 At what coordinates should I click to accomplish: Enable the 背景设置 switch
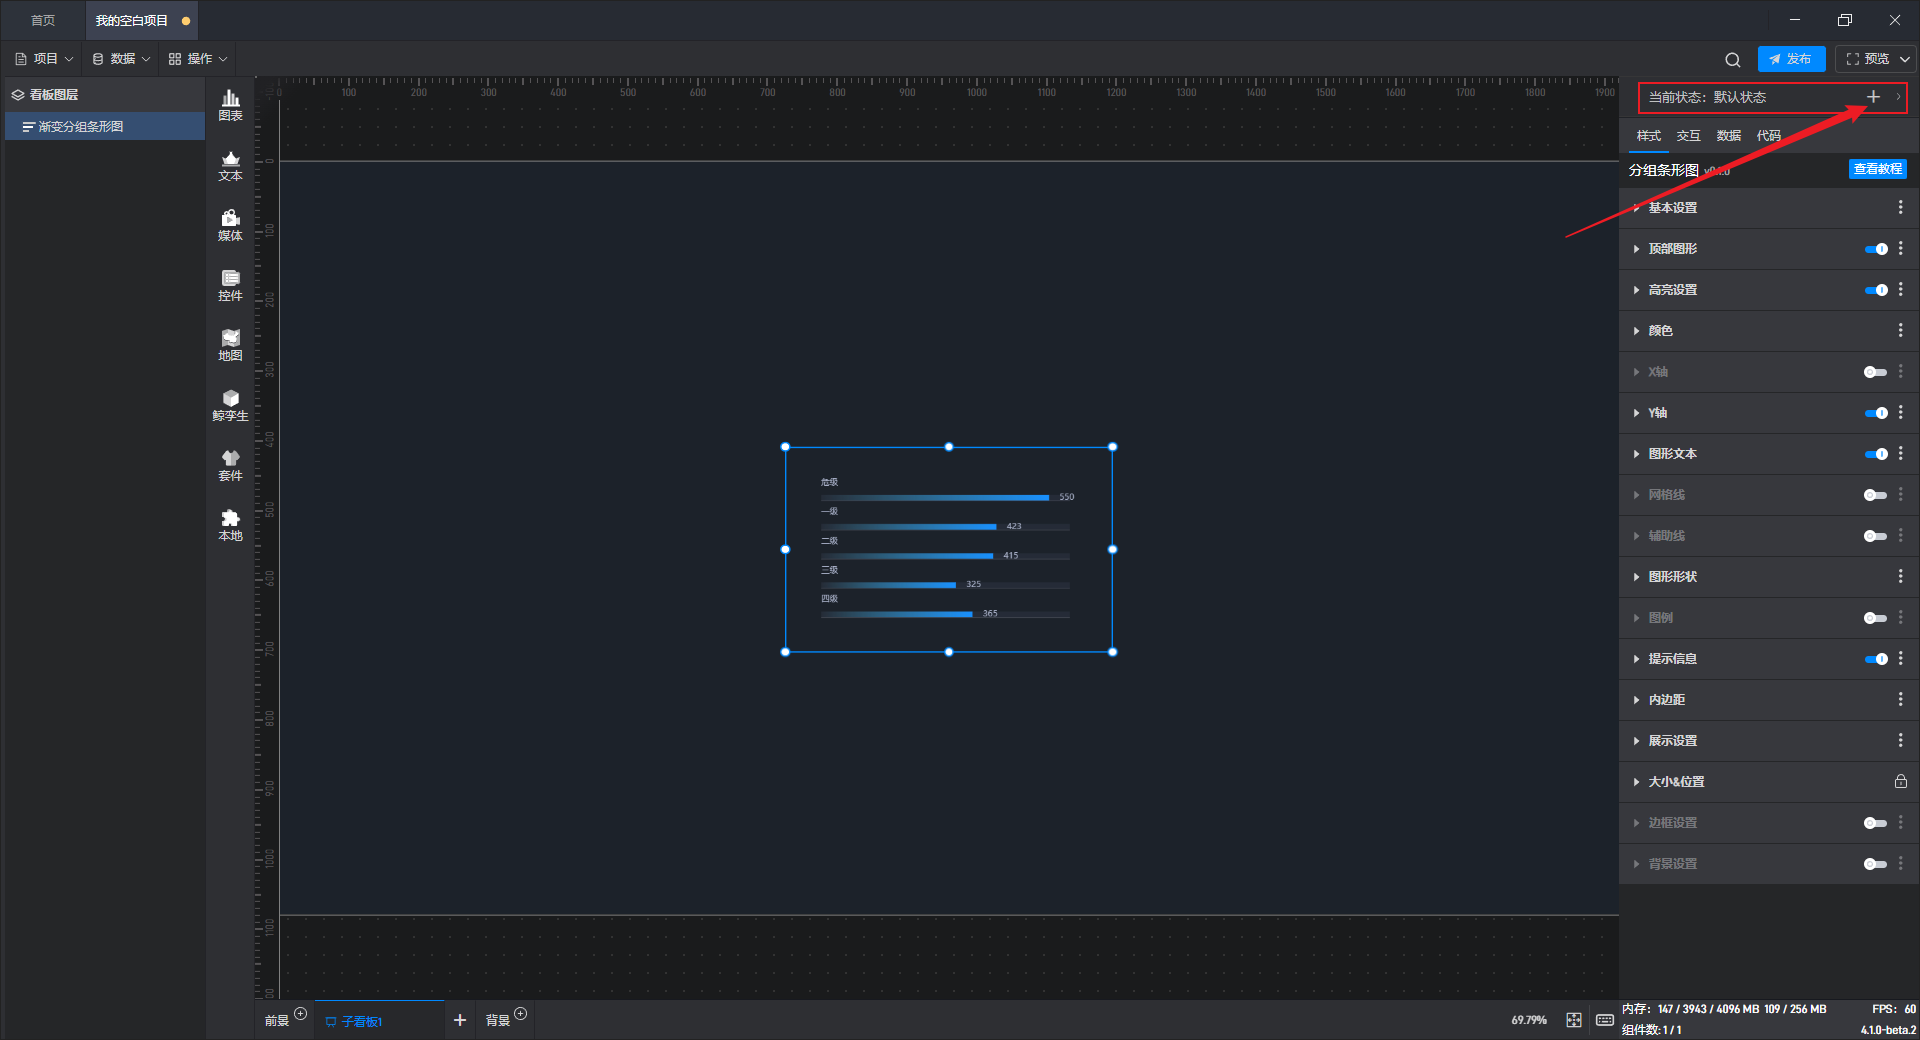click(1876, 864)
